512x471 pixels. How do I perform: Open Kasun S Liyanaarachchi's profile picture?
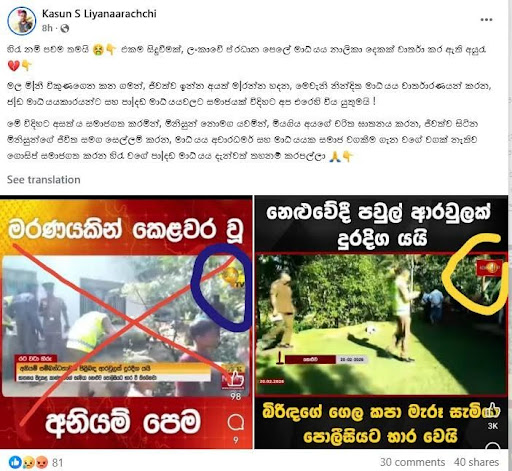coord(22,21)
